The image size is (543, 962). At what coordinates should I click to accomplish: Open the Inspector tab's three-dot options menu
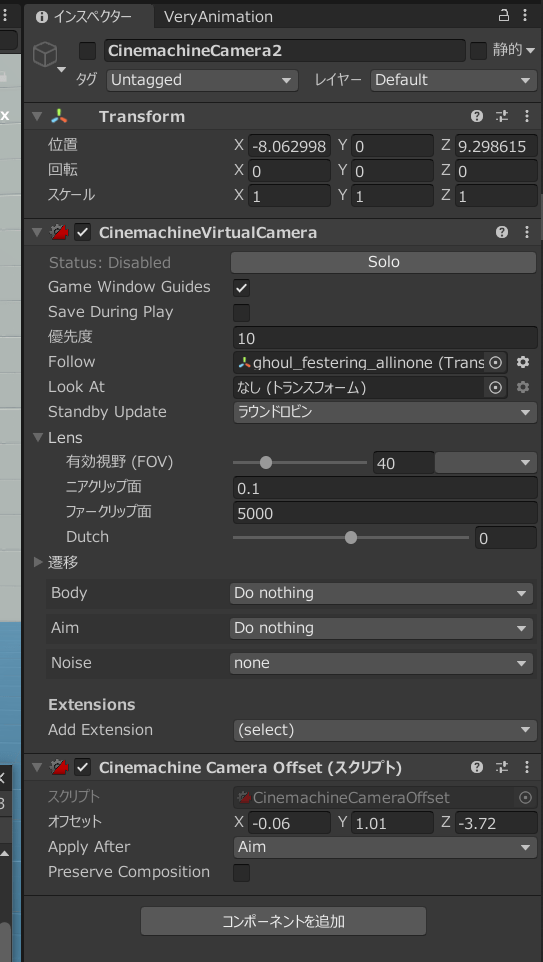point(526,16)
